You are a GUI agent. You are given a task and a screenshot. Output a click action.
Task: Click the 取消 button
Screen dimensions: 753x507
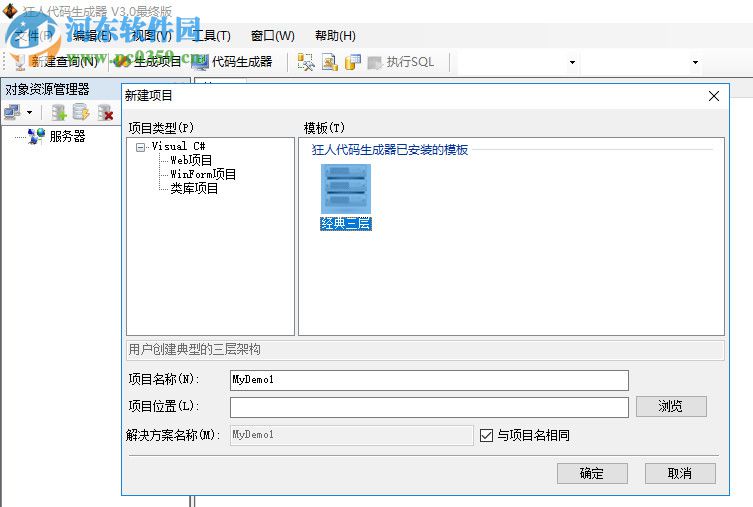click(x=680, y=473)
